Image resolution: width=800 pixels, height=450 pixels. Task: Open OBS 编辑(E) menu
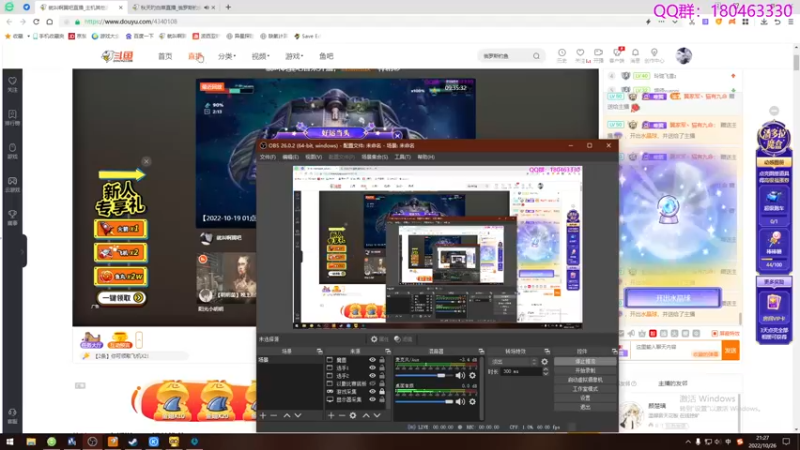(290, 157)
